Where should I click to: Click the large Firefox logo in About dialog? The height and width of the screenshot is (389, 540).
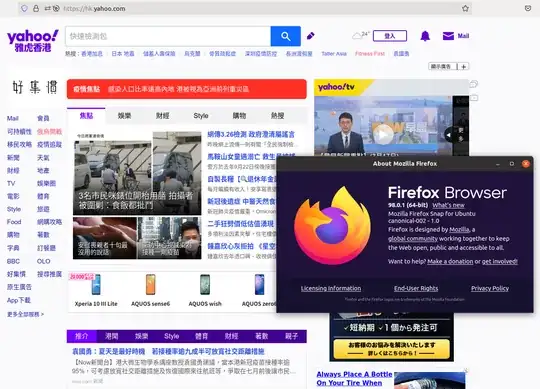[x=333, y=226]
